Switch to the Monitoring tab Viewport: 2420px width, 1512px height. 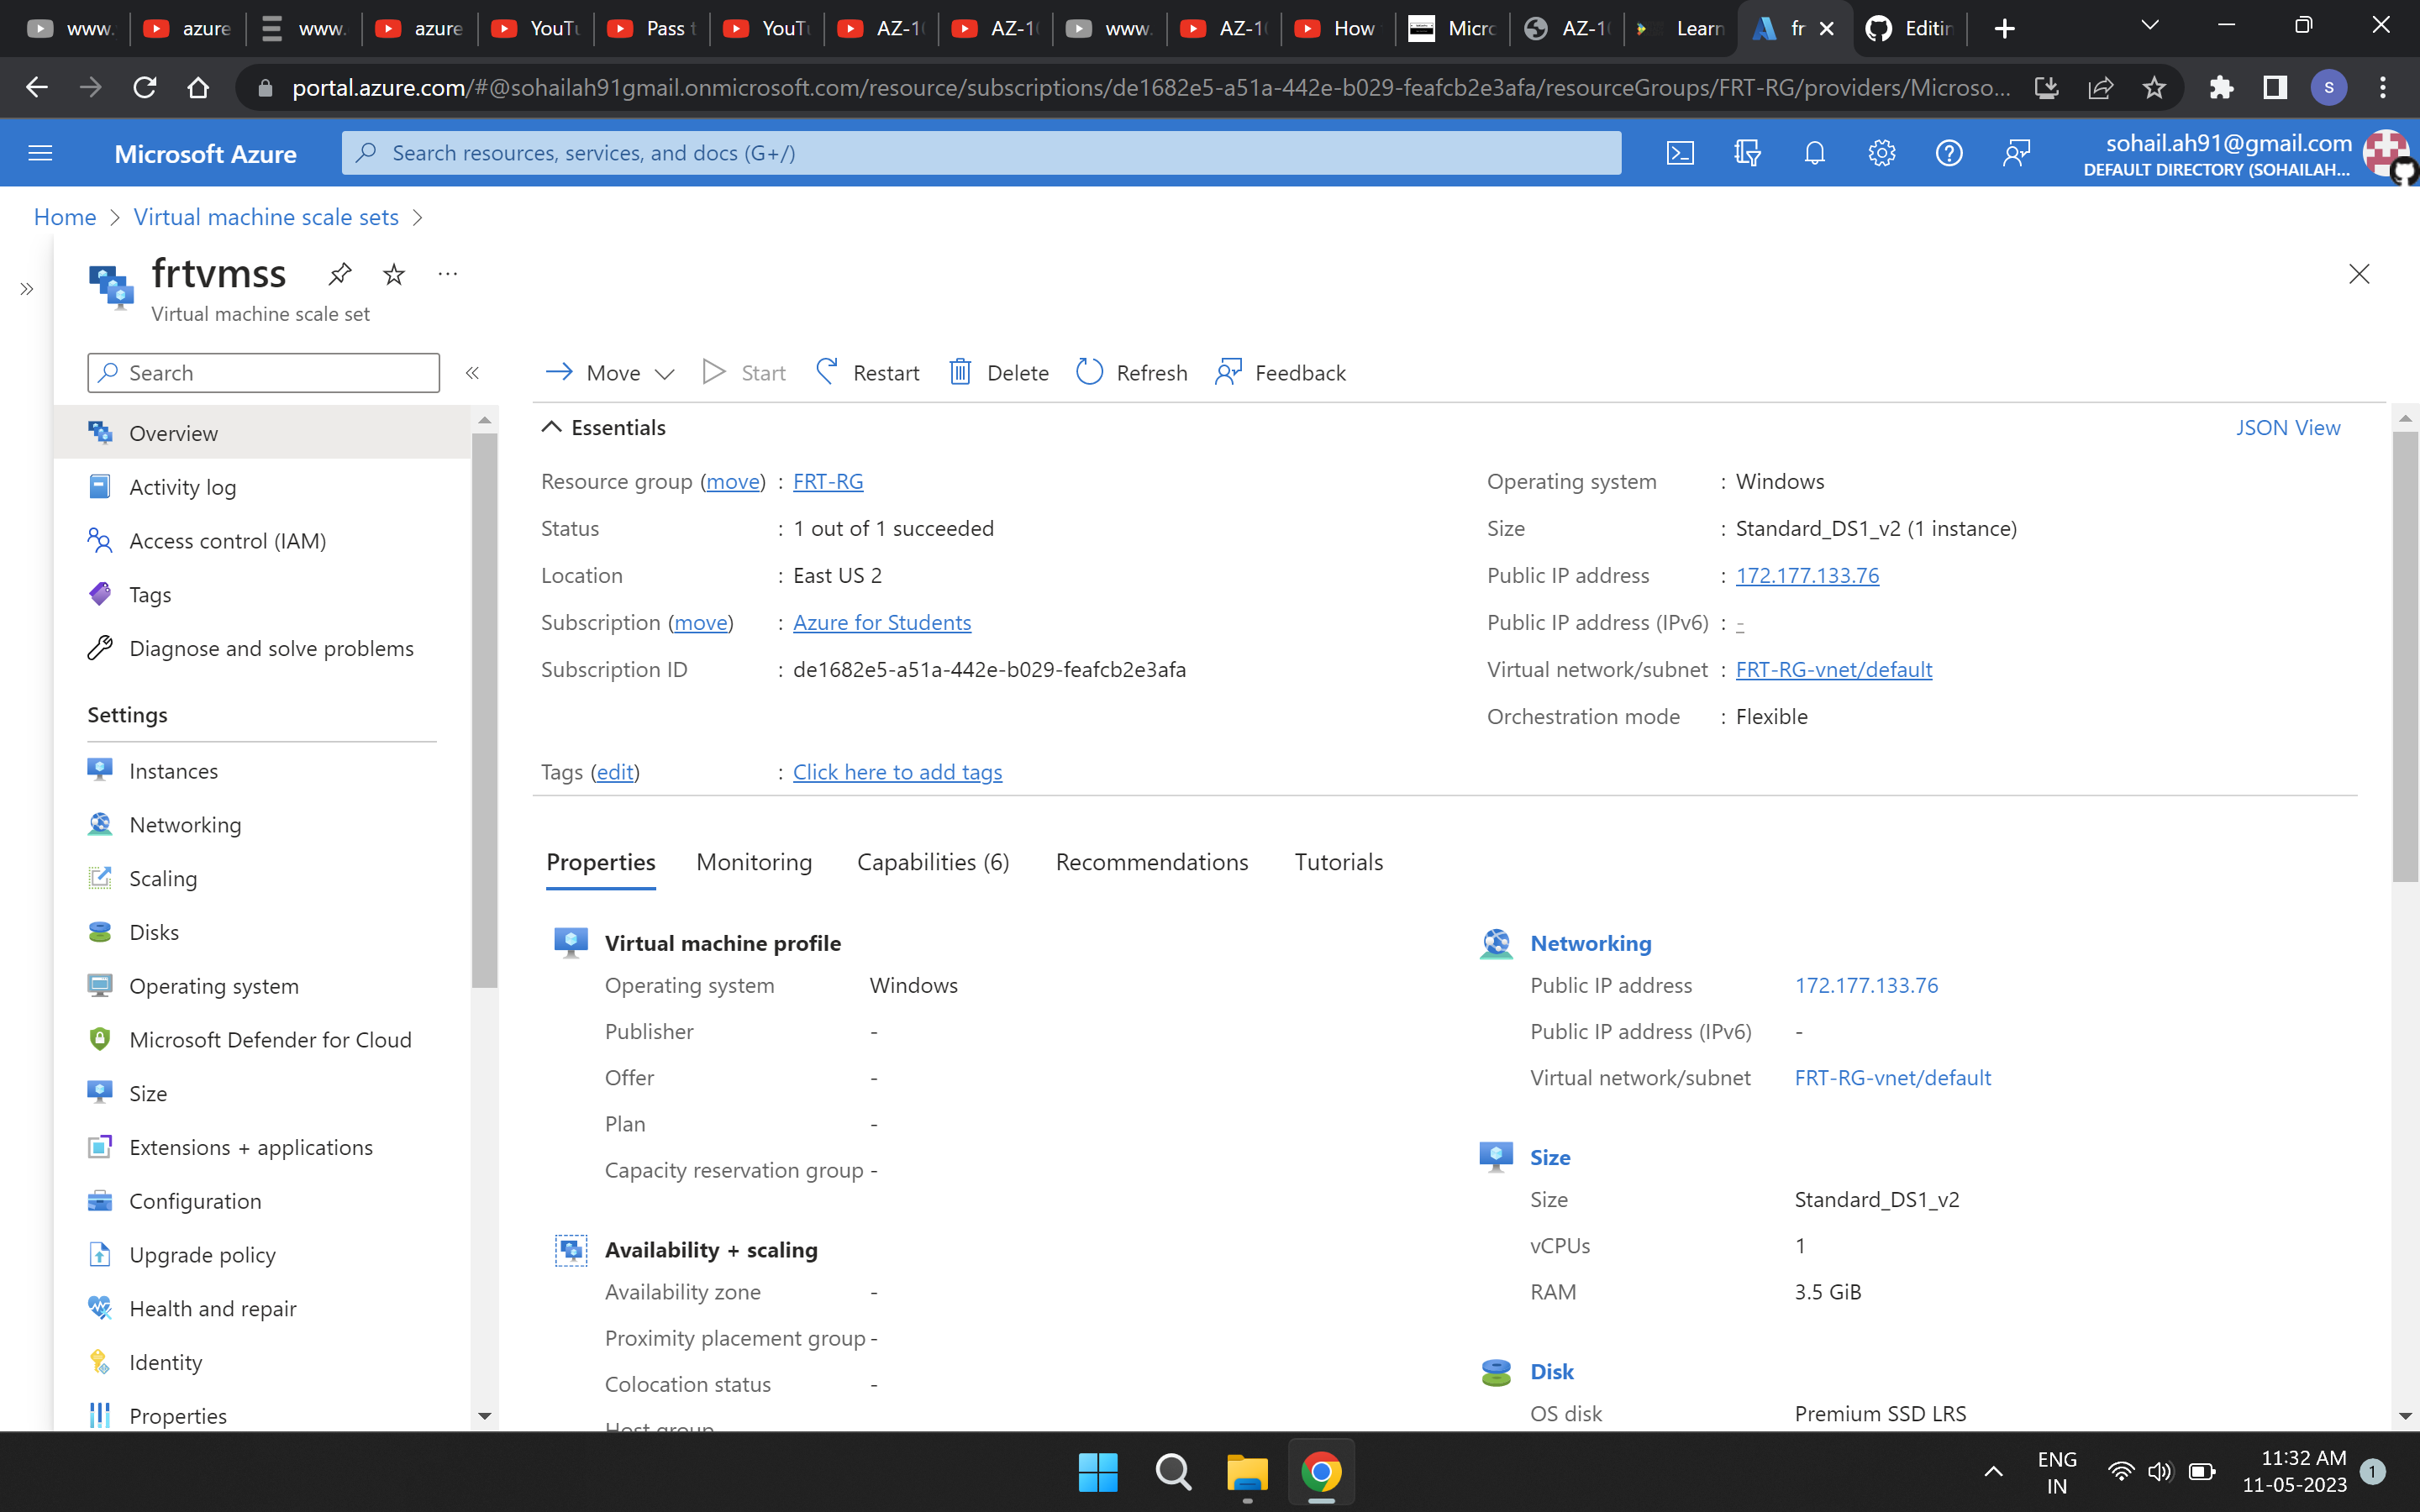coord(754,862)
